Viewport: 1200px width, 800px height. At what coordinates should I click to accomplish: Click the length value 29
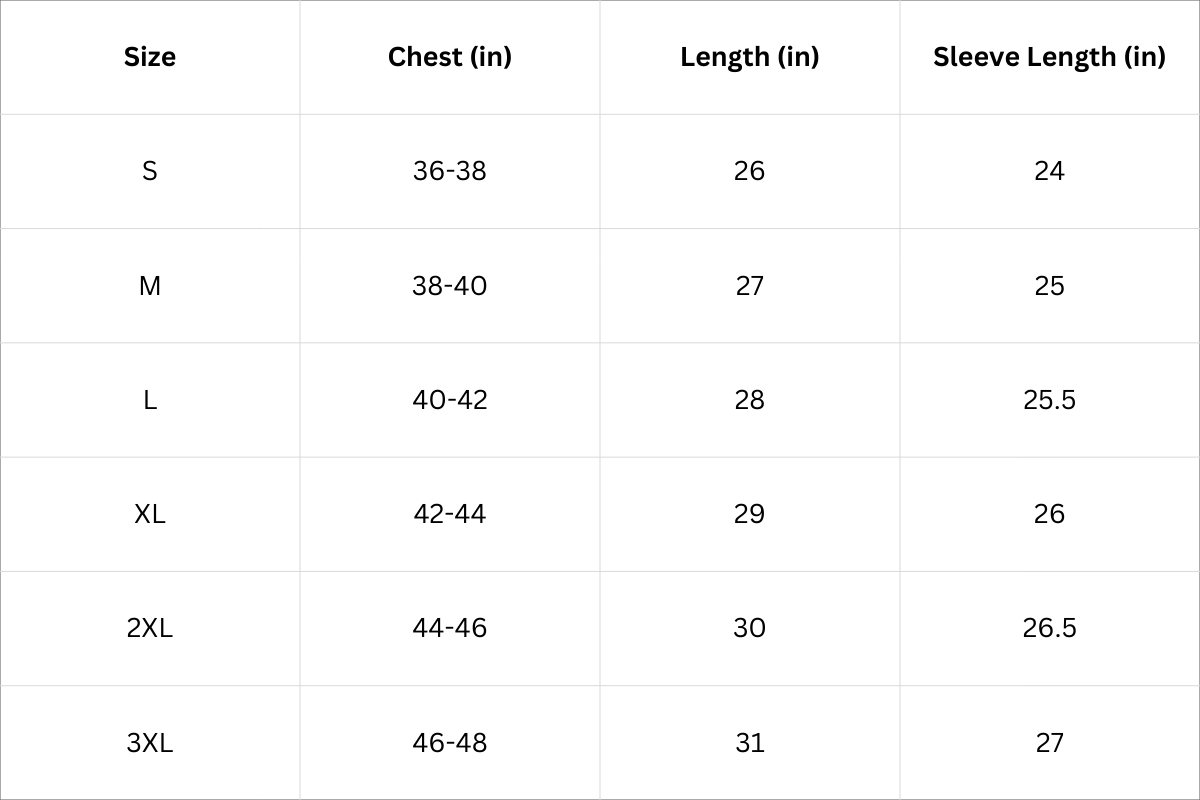(749, 514)
